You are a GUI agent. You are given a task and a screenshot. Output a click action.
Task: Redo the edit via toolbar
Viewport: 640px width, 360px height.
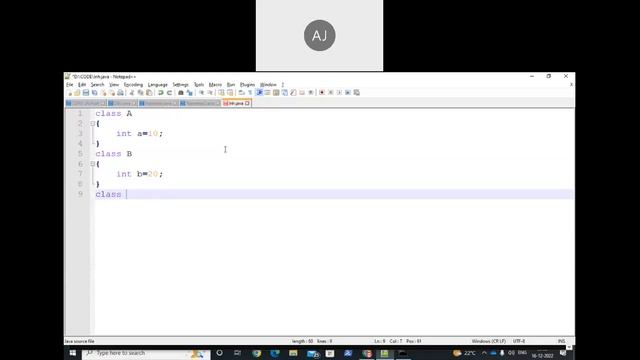point(169,93)
